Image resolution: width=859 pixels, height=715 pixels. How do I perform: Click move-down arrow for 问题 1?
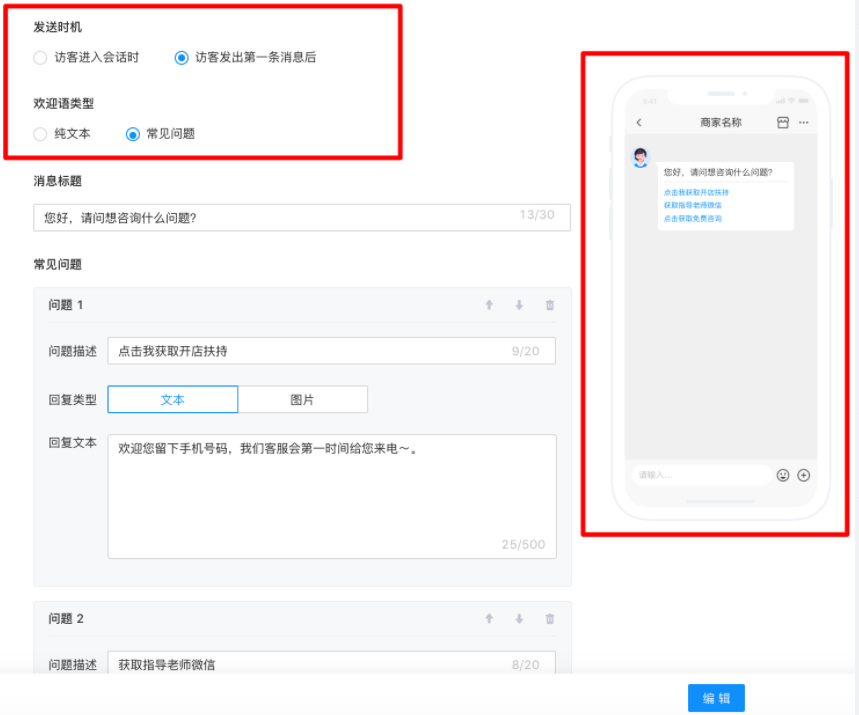[x=519, y=305]
